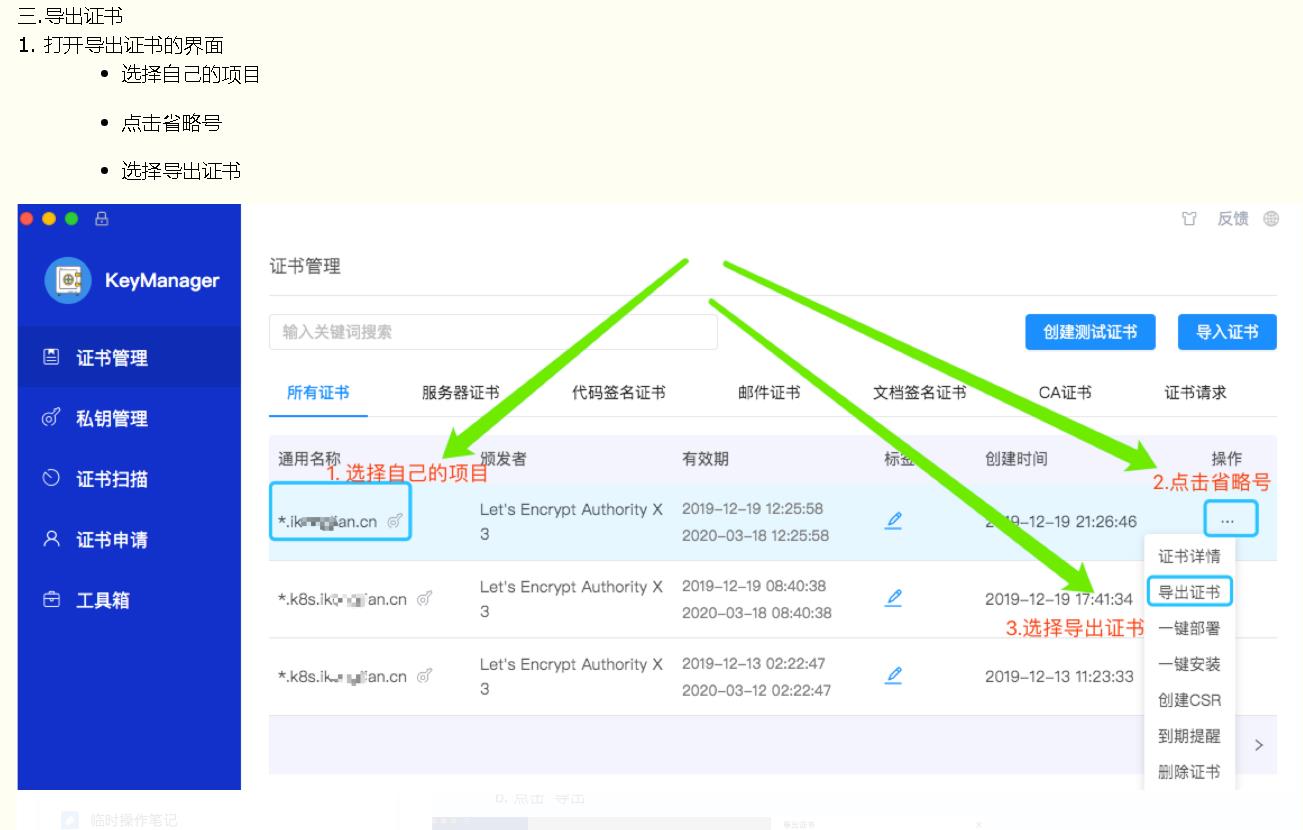Choose 一键安装 from the dropdown menu
This screenshot has height=830, width=1303.
coord(1189,664)
